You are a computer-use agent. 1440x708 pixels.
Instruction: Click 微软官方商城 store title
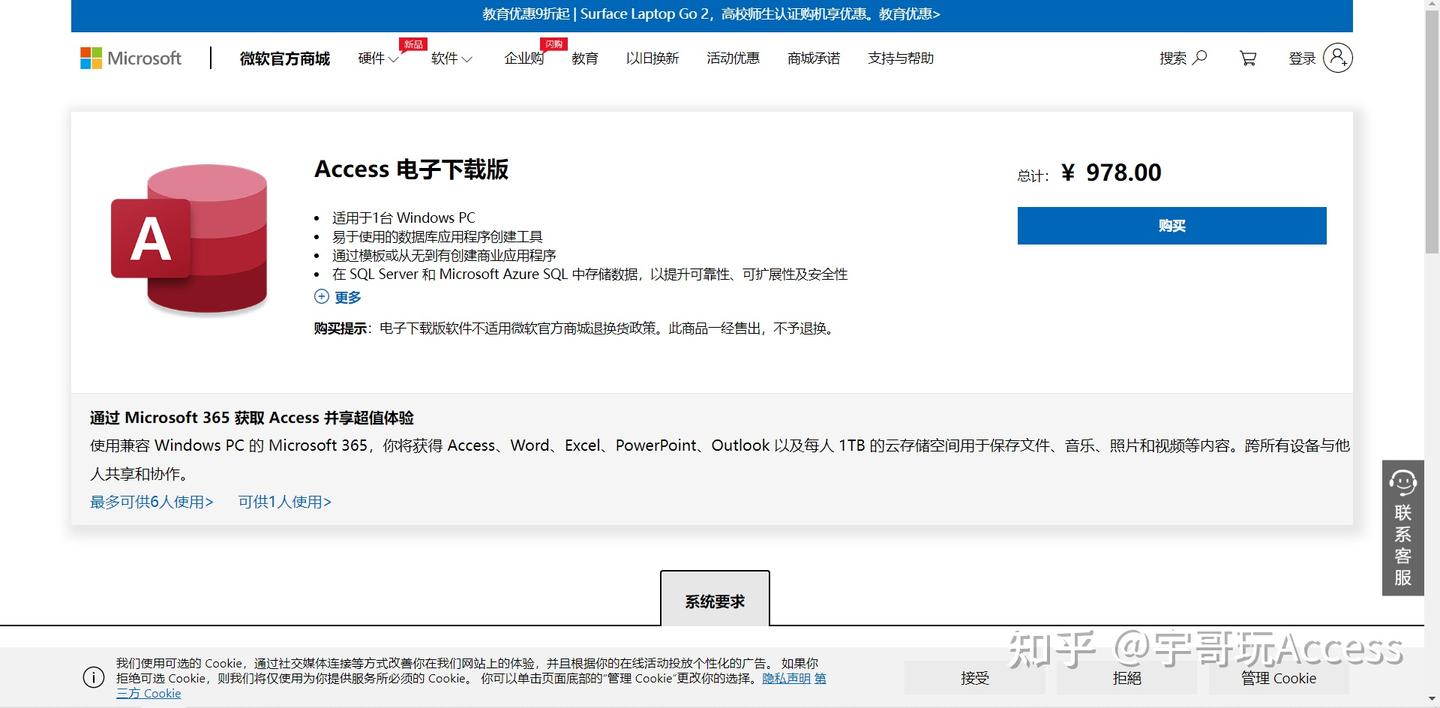point(285,58)
